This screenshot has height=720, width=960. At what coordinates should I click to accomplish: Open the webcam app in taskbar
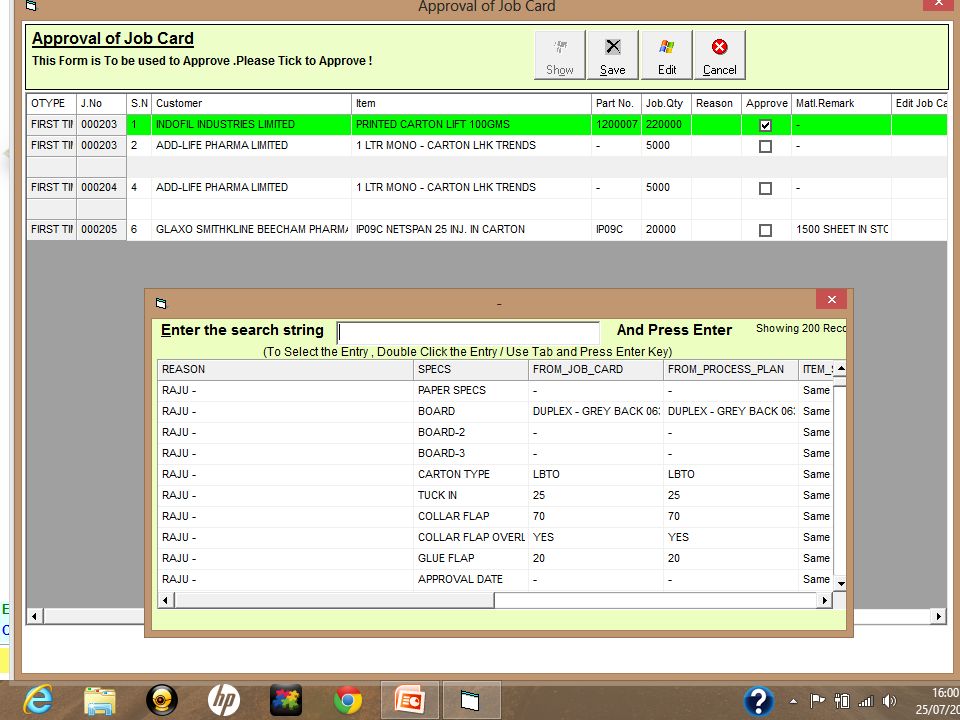[x=162, y=700]
